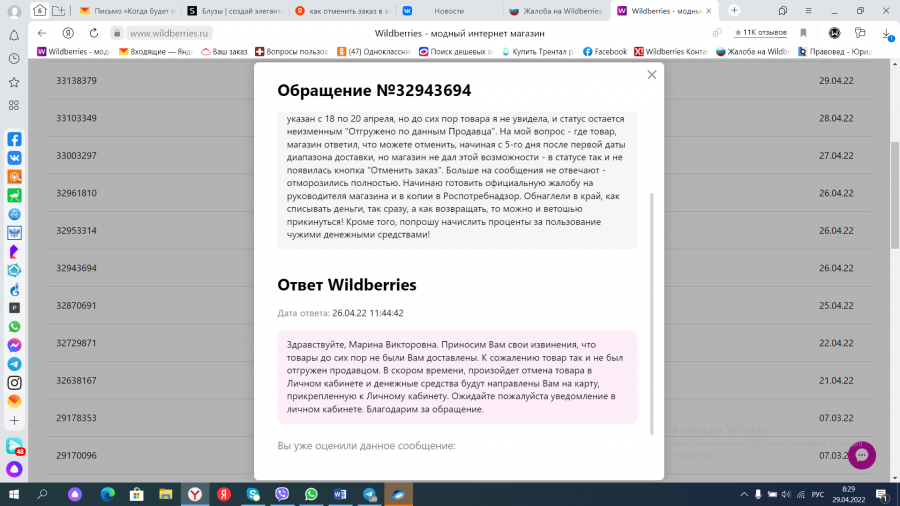Image resolution: width=900 pixels, height=506 pixels.
Task: Switch to the Письмо «Когда будет tab
Action: pyautogui.click(x=127, y=11)
